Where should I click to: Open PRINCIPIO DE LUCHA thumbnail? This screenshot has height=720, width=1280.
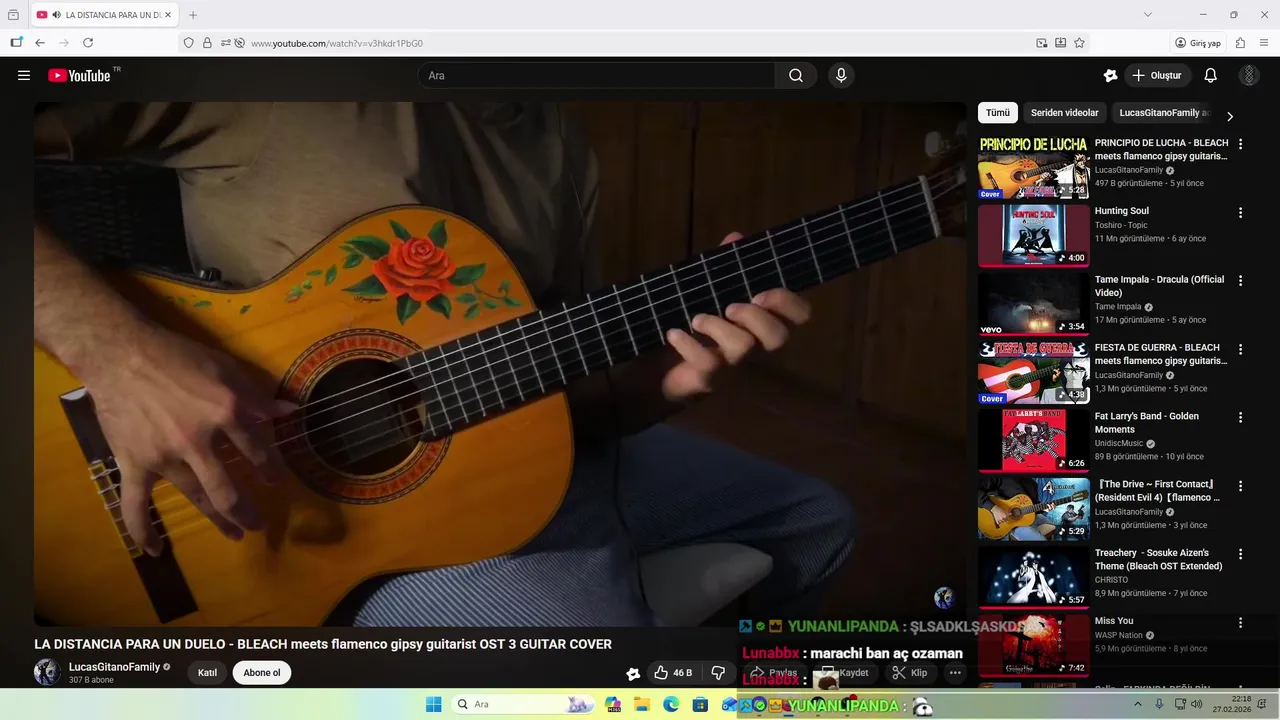coord(1034,168)
